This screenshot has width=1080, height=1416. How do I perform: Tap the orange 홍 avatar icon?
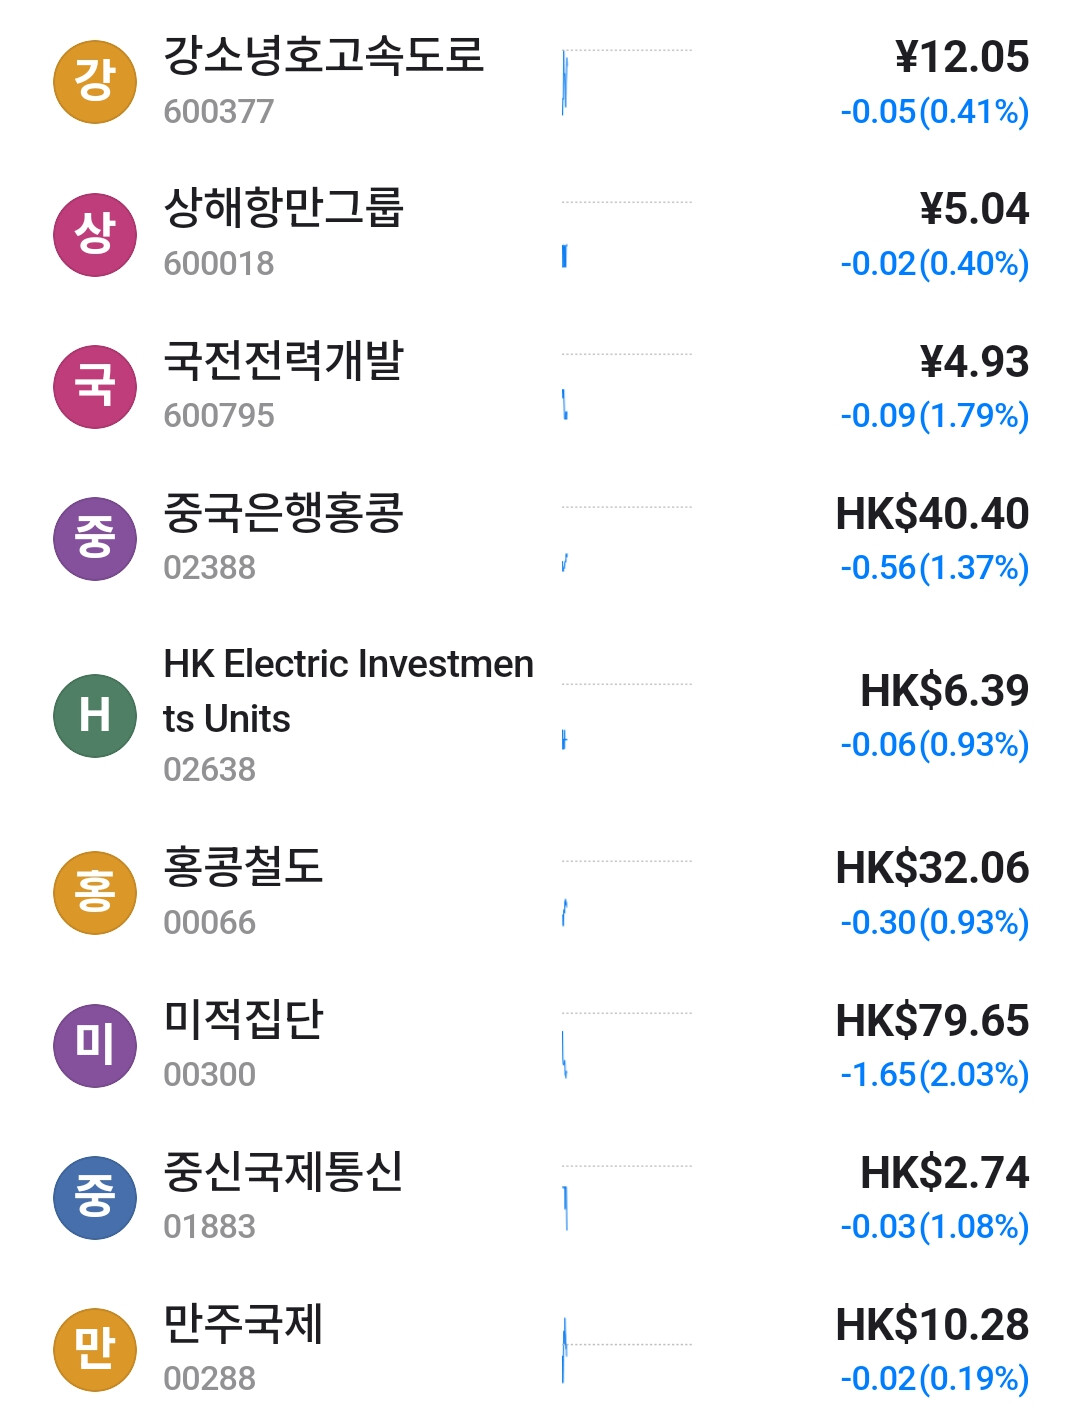tap(95, 893)
